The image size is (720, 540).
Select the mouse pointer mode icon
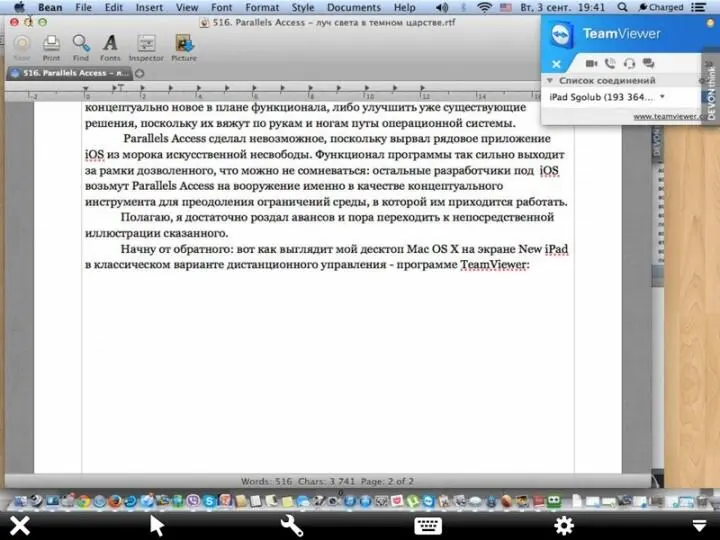[x=157, y=525]
